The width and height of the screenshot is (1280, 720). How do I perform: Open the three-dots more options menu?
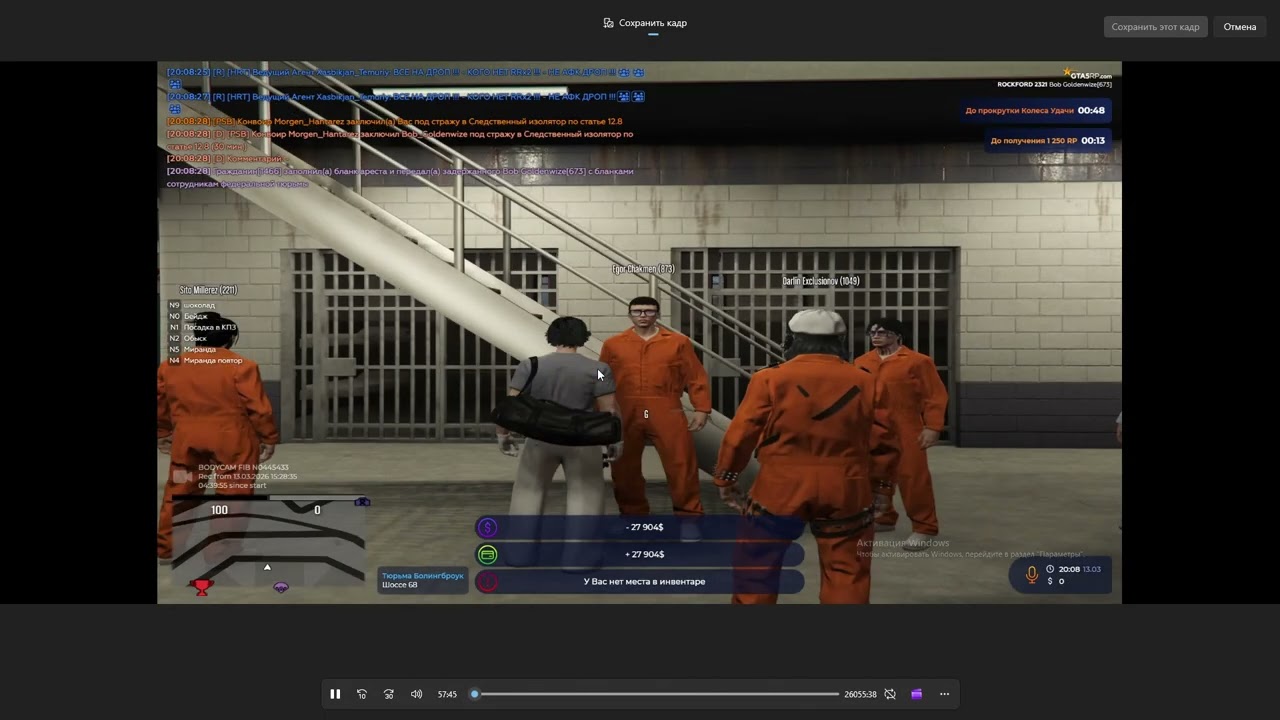(x=944, y=694)
